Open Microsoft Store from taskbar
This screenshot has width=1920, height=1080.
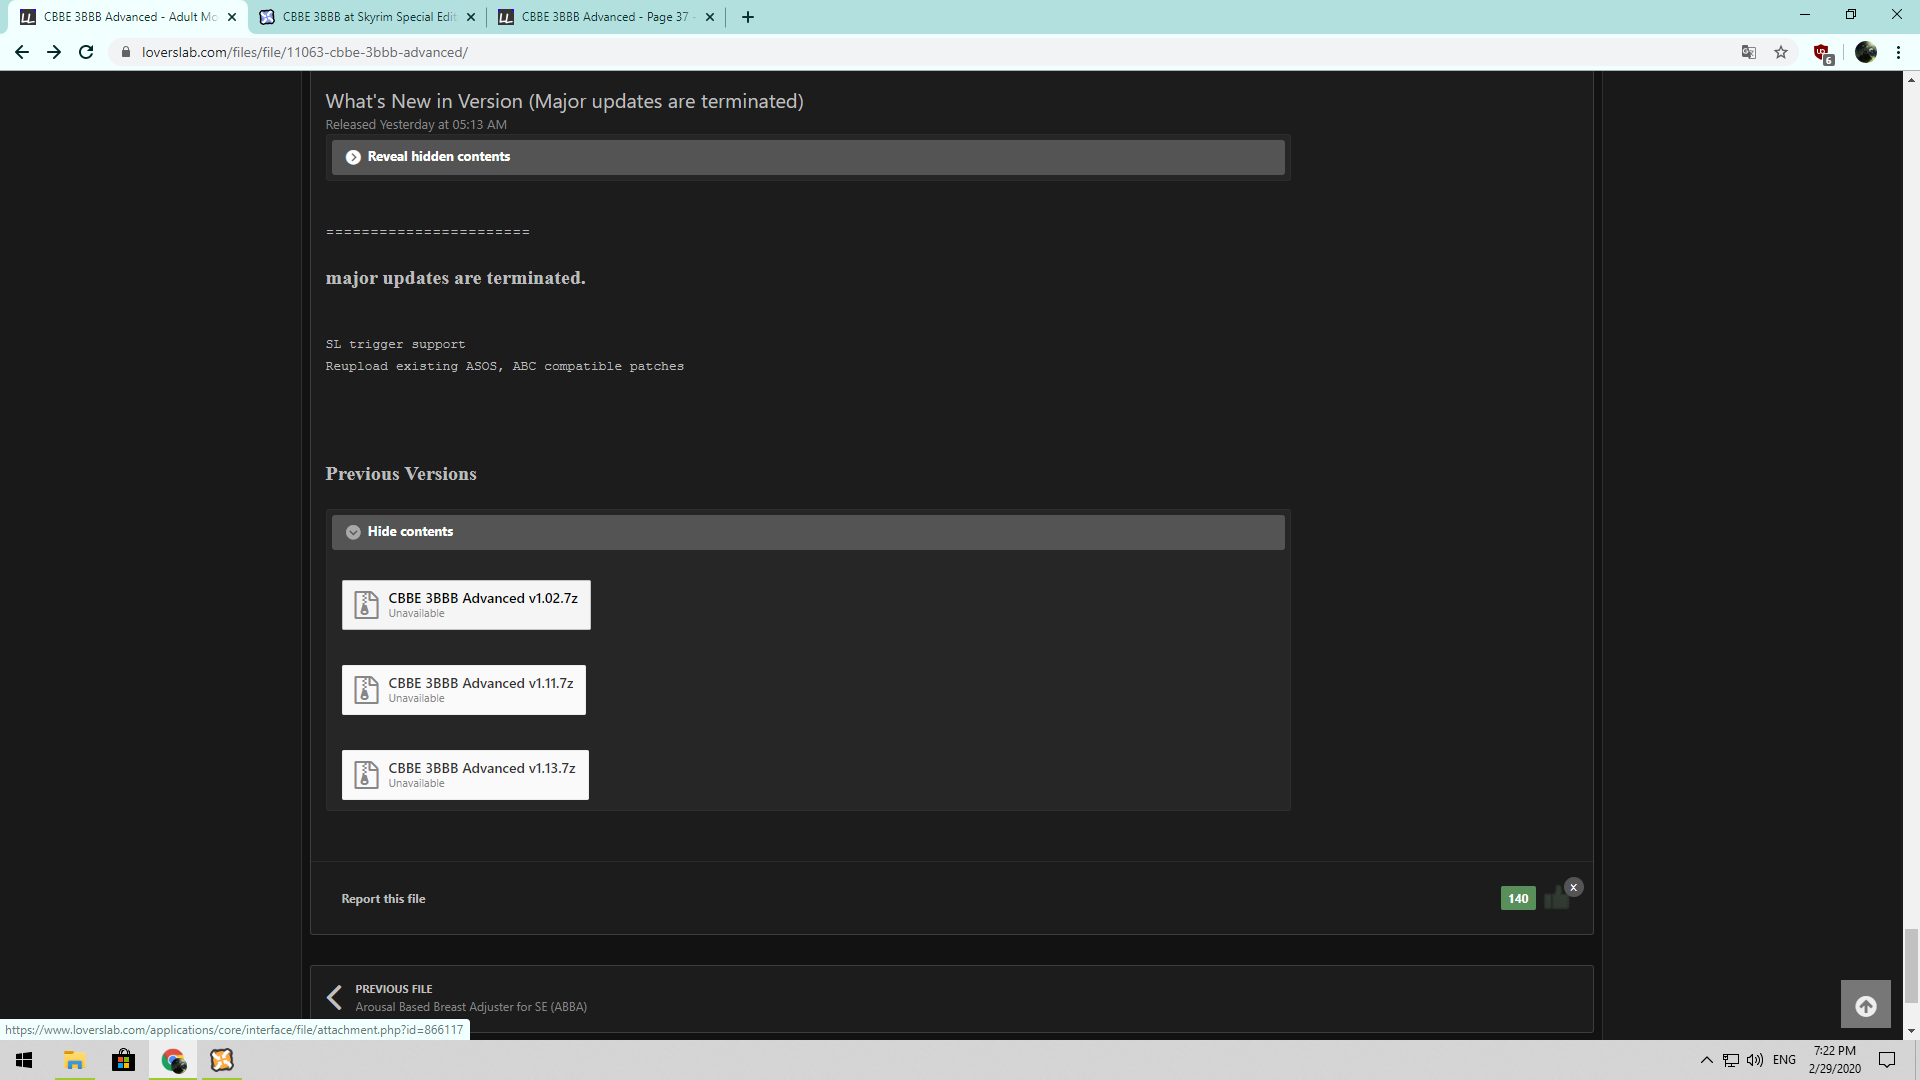click(123, 1060)
